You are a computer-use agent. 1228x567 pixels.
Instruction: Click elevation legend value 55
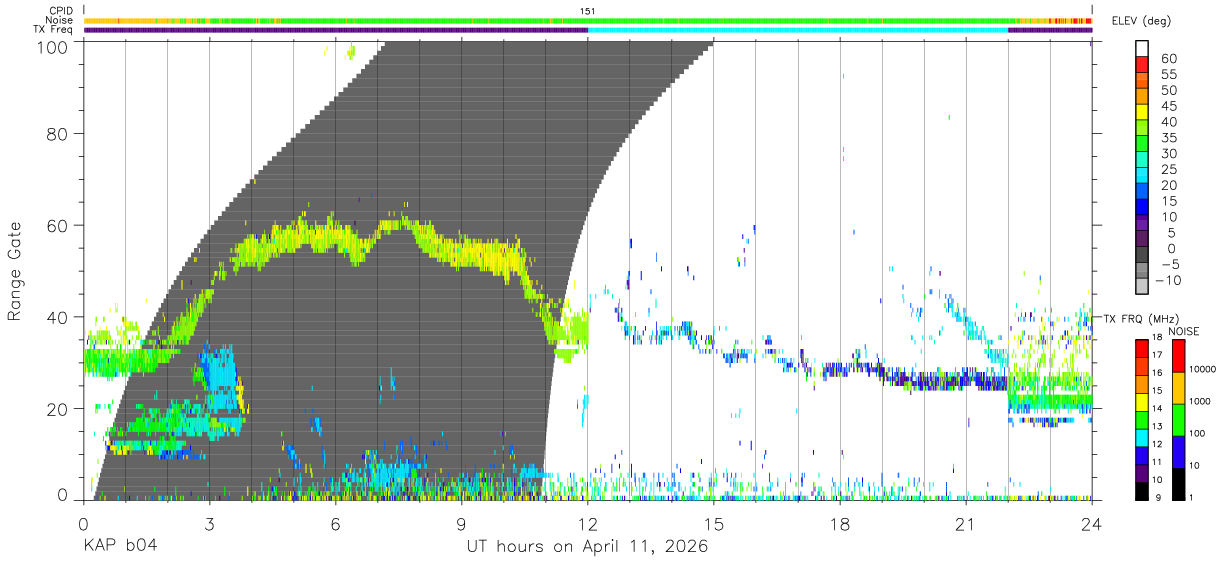tap(1169, 75)
